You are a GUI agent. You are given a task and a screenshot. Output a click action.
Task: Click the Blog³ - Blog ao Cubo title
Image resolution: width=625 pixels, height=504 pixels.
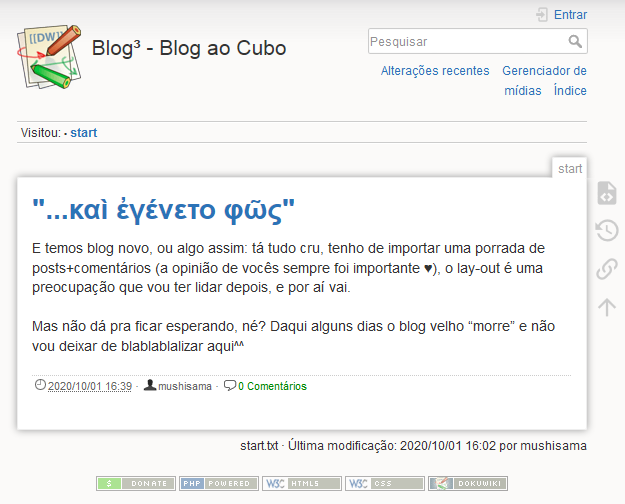[189, 48]
